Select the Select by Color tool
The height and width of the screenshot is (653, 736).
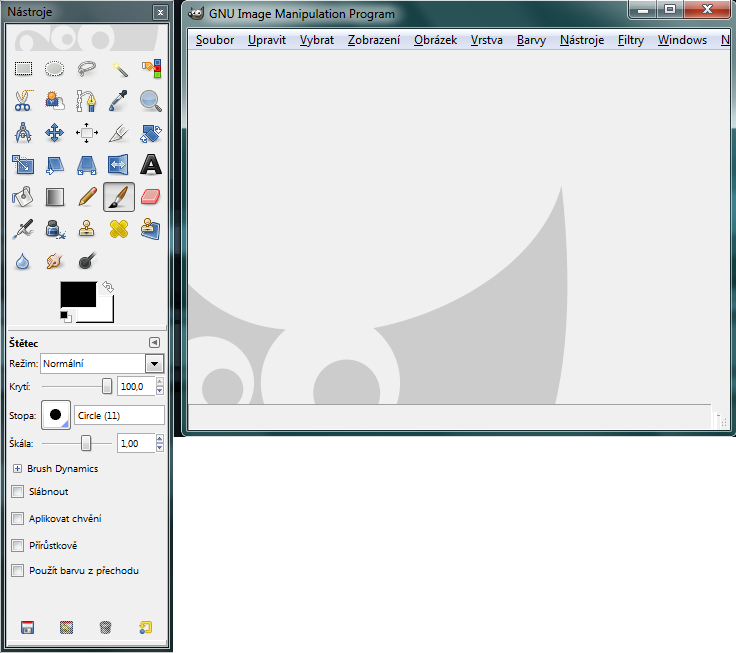pos(151,69)
